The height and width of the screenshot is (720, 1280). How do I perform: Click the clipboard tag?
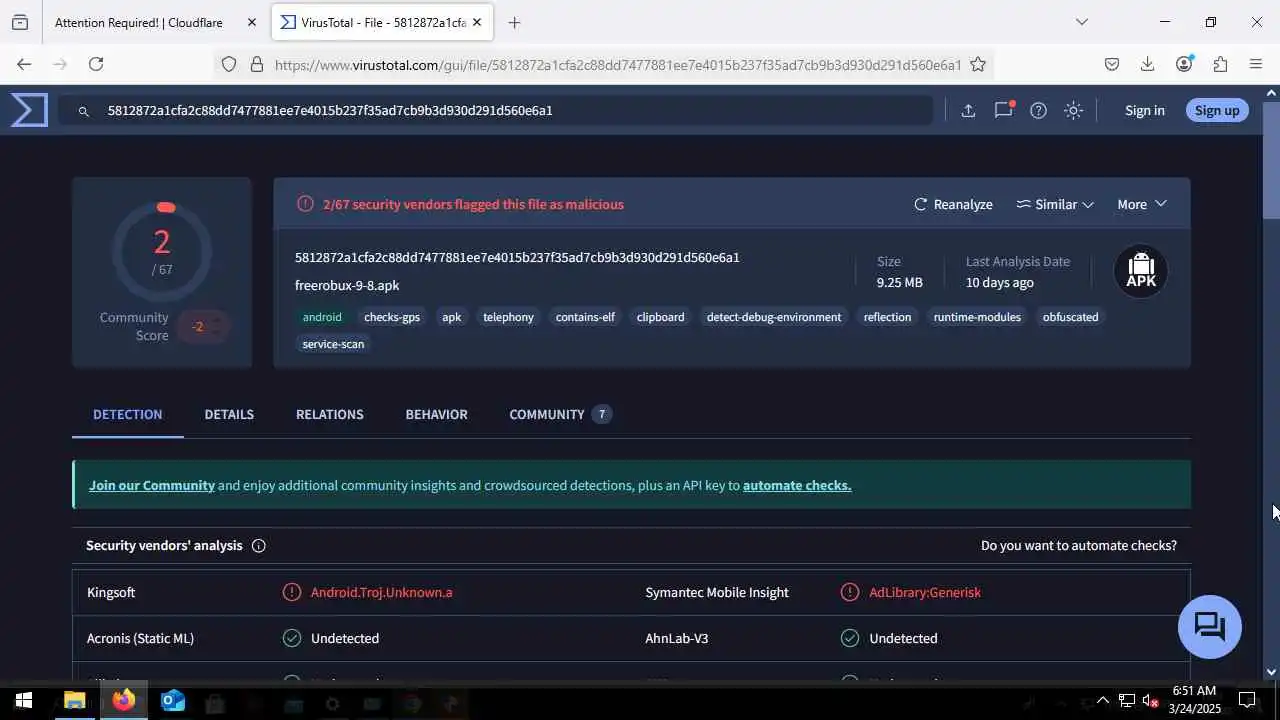tap(660, 317)
